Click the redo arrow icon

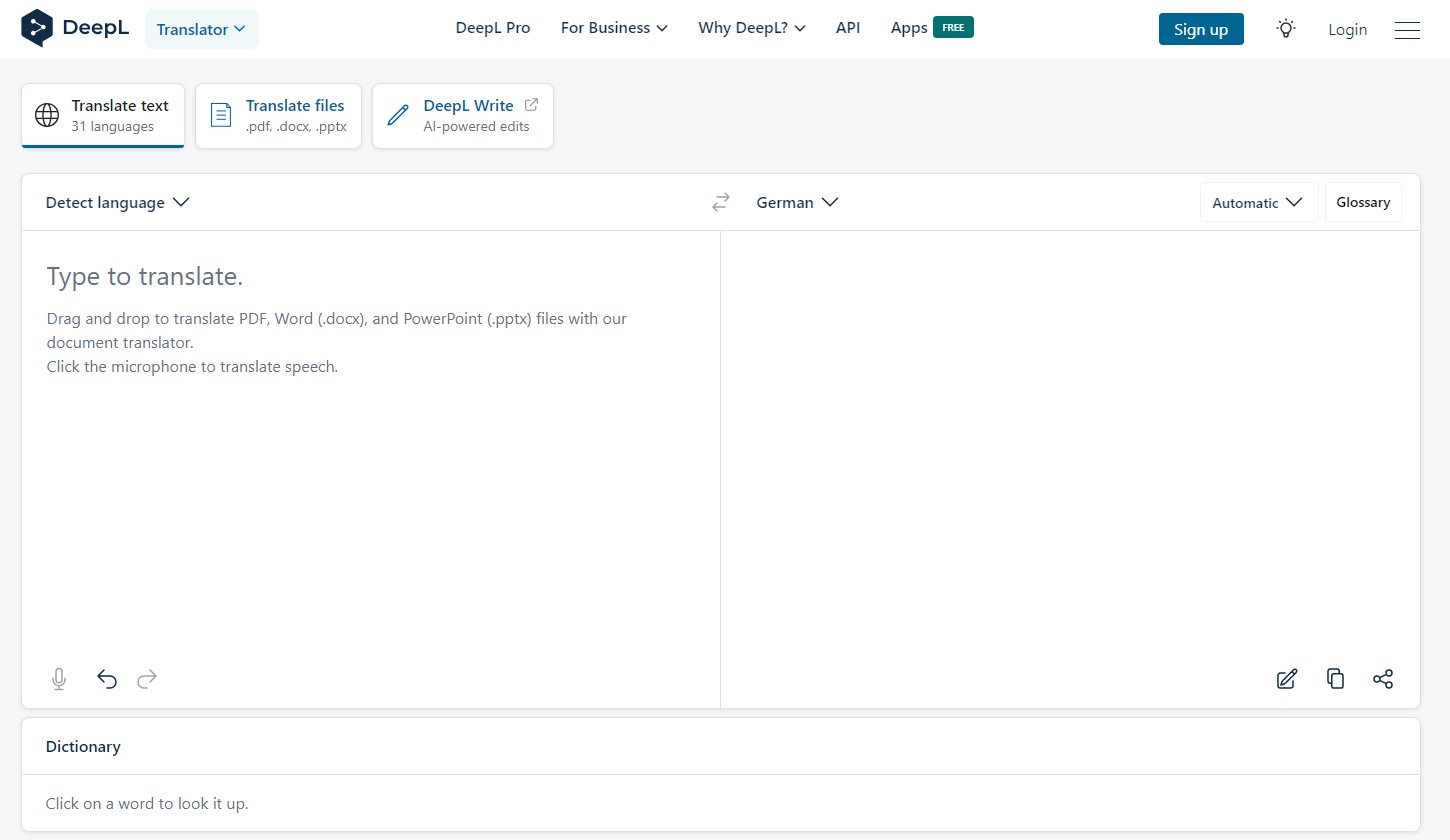tap(147, 680)
